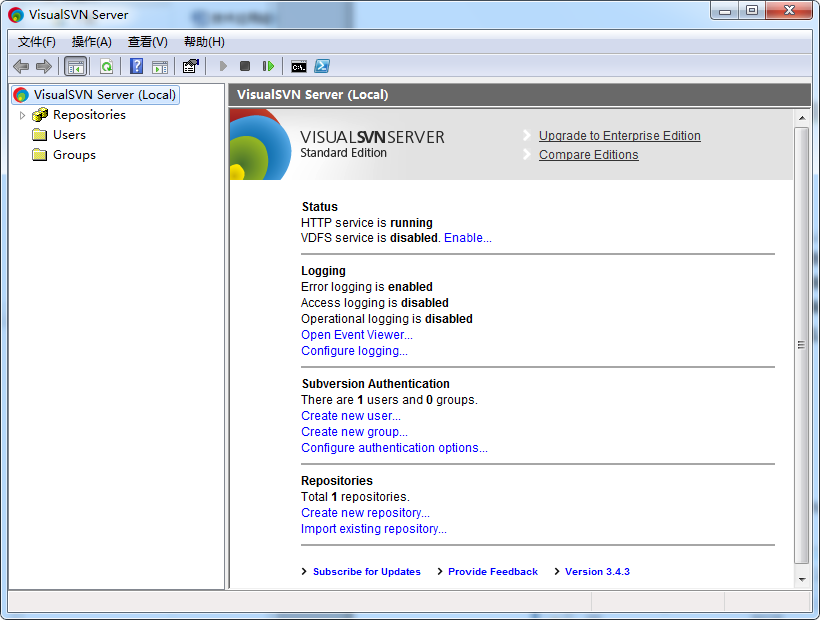Minimize the VisualSVN Server window

(x=725, y=11)
